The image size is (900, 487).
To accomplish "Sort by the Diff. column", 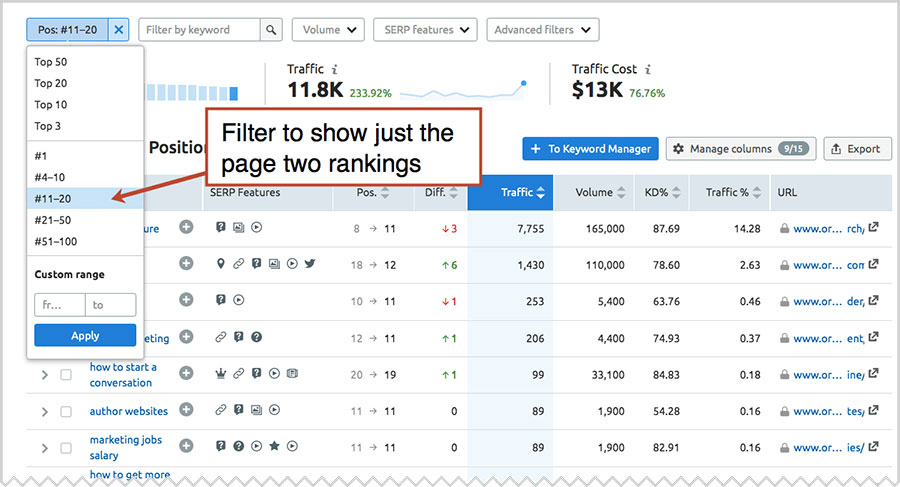I will (x=441, y=192).
